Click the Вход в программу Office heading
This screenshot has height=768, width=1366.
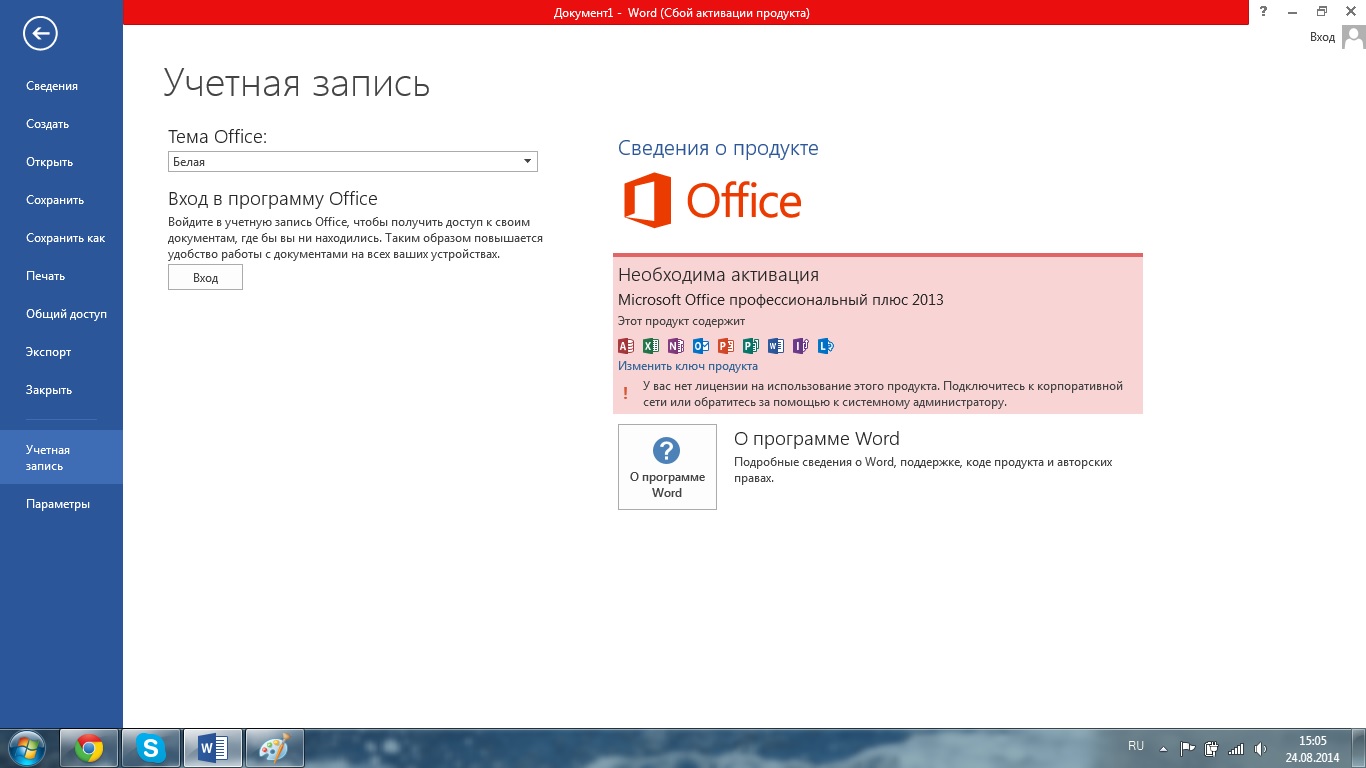pyautogui.click(x=273, y=199)
